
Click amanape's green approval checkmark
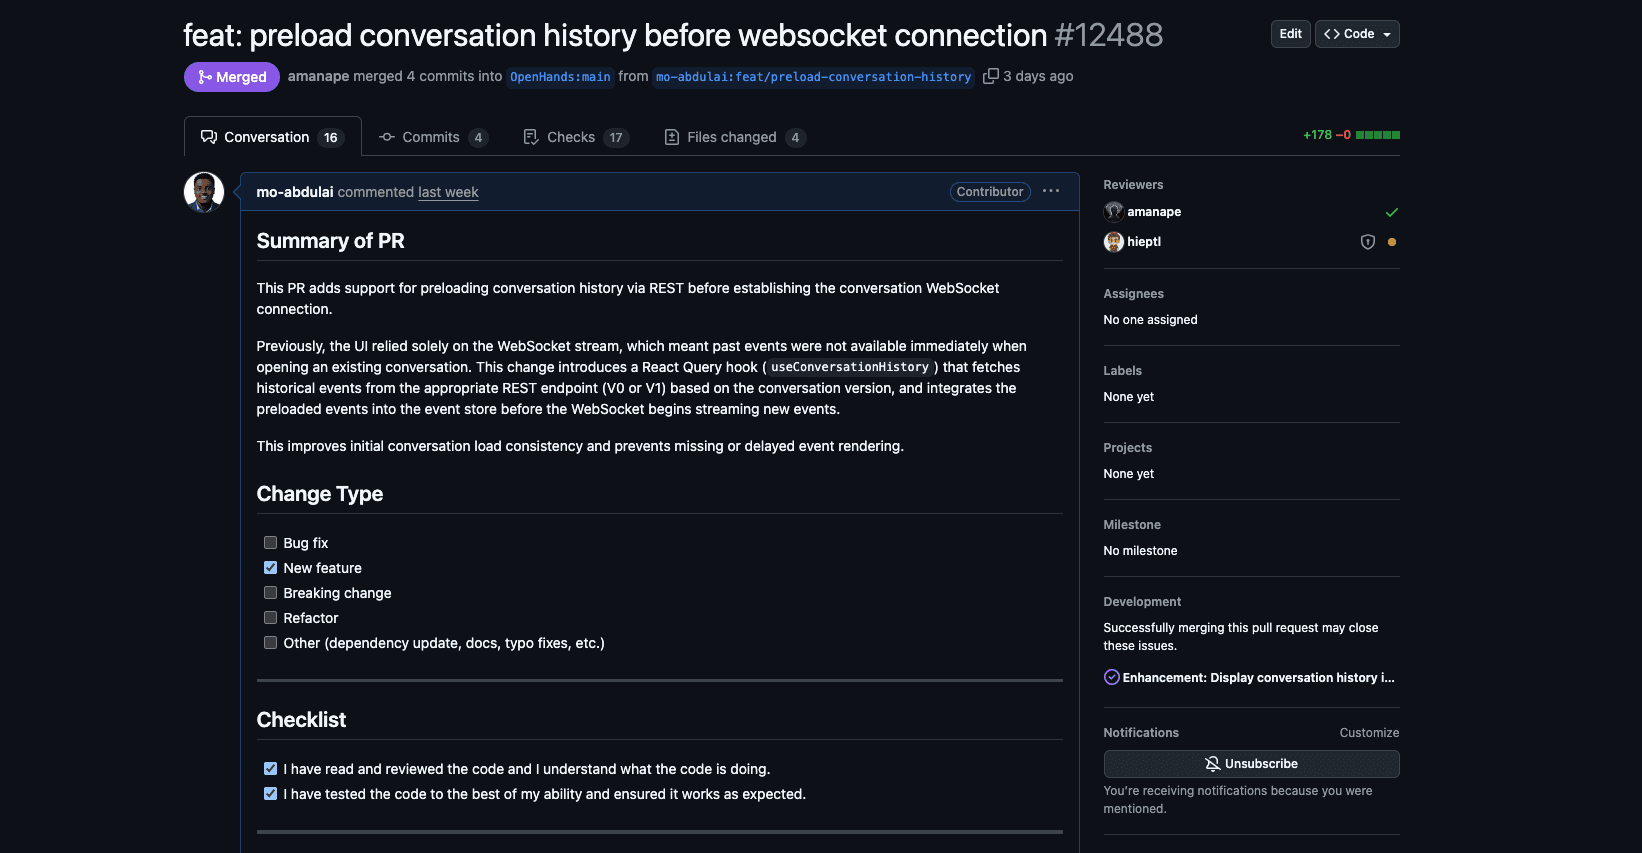[x=1392, y=212]
